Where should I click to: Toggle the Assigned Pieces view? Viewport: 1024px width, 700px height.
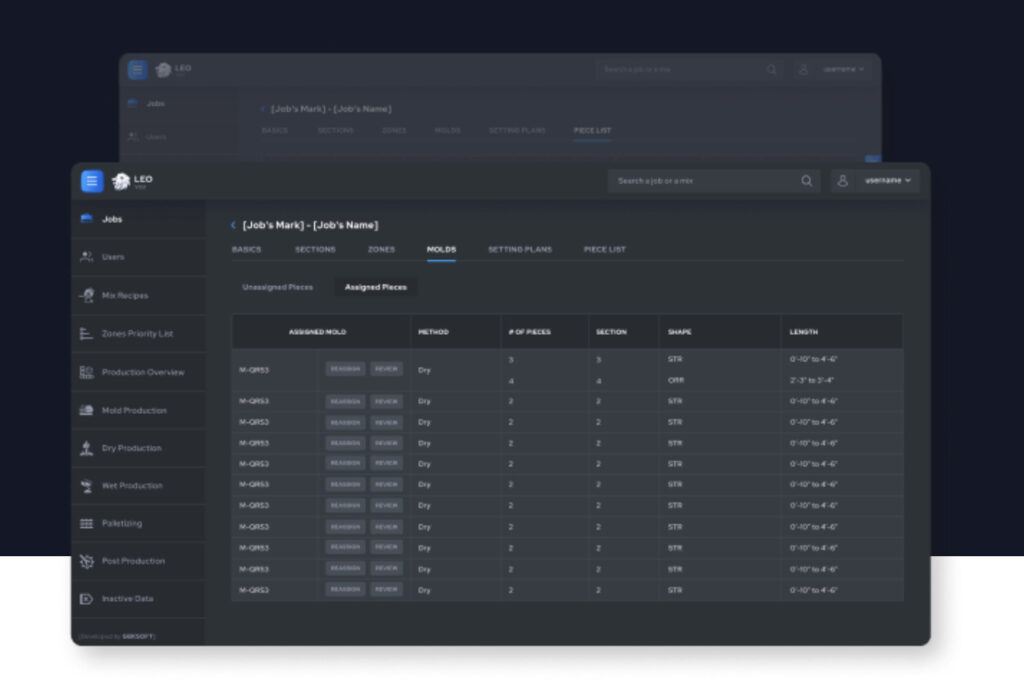[x=374, y=286]
